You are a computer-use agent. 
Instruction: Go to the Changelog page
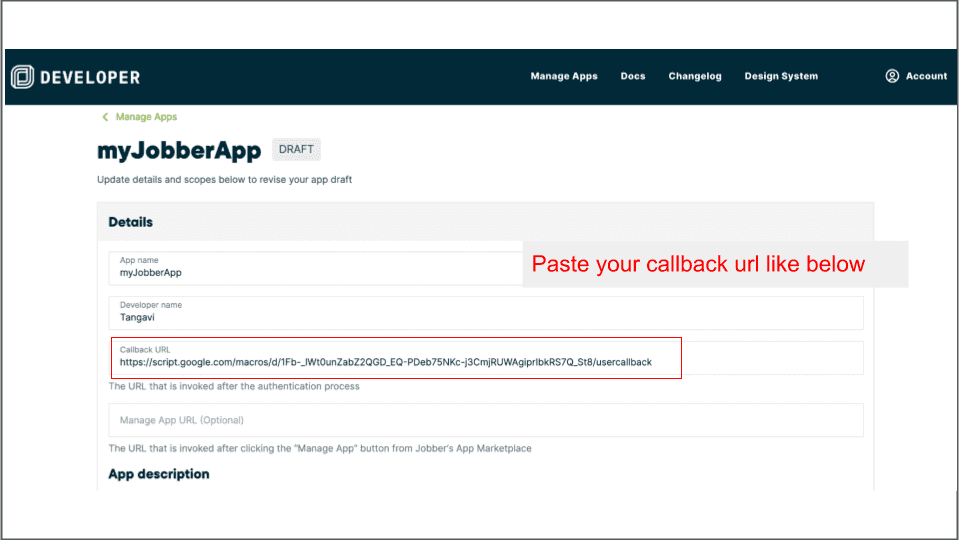tap(695, 76)
